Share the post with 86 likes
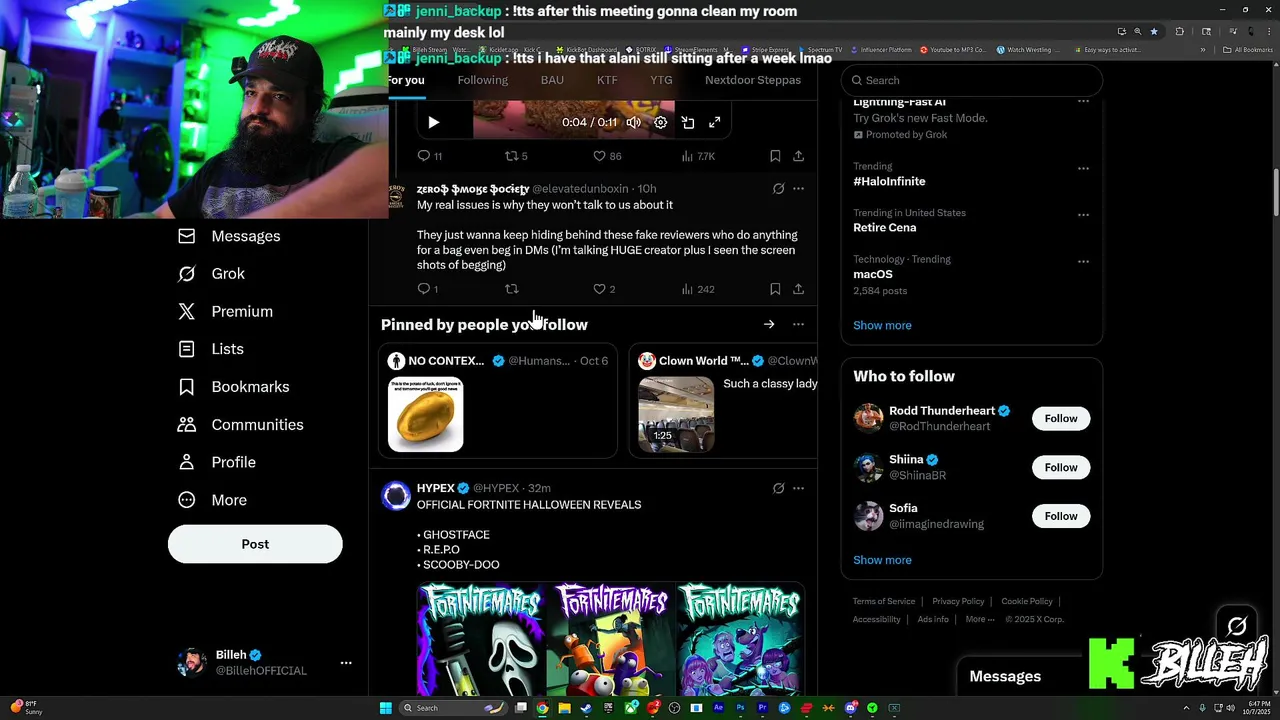 coord(798,156)
